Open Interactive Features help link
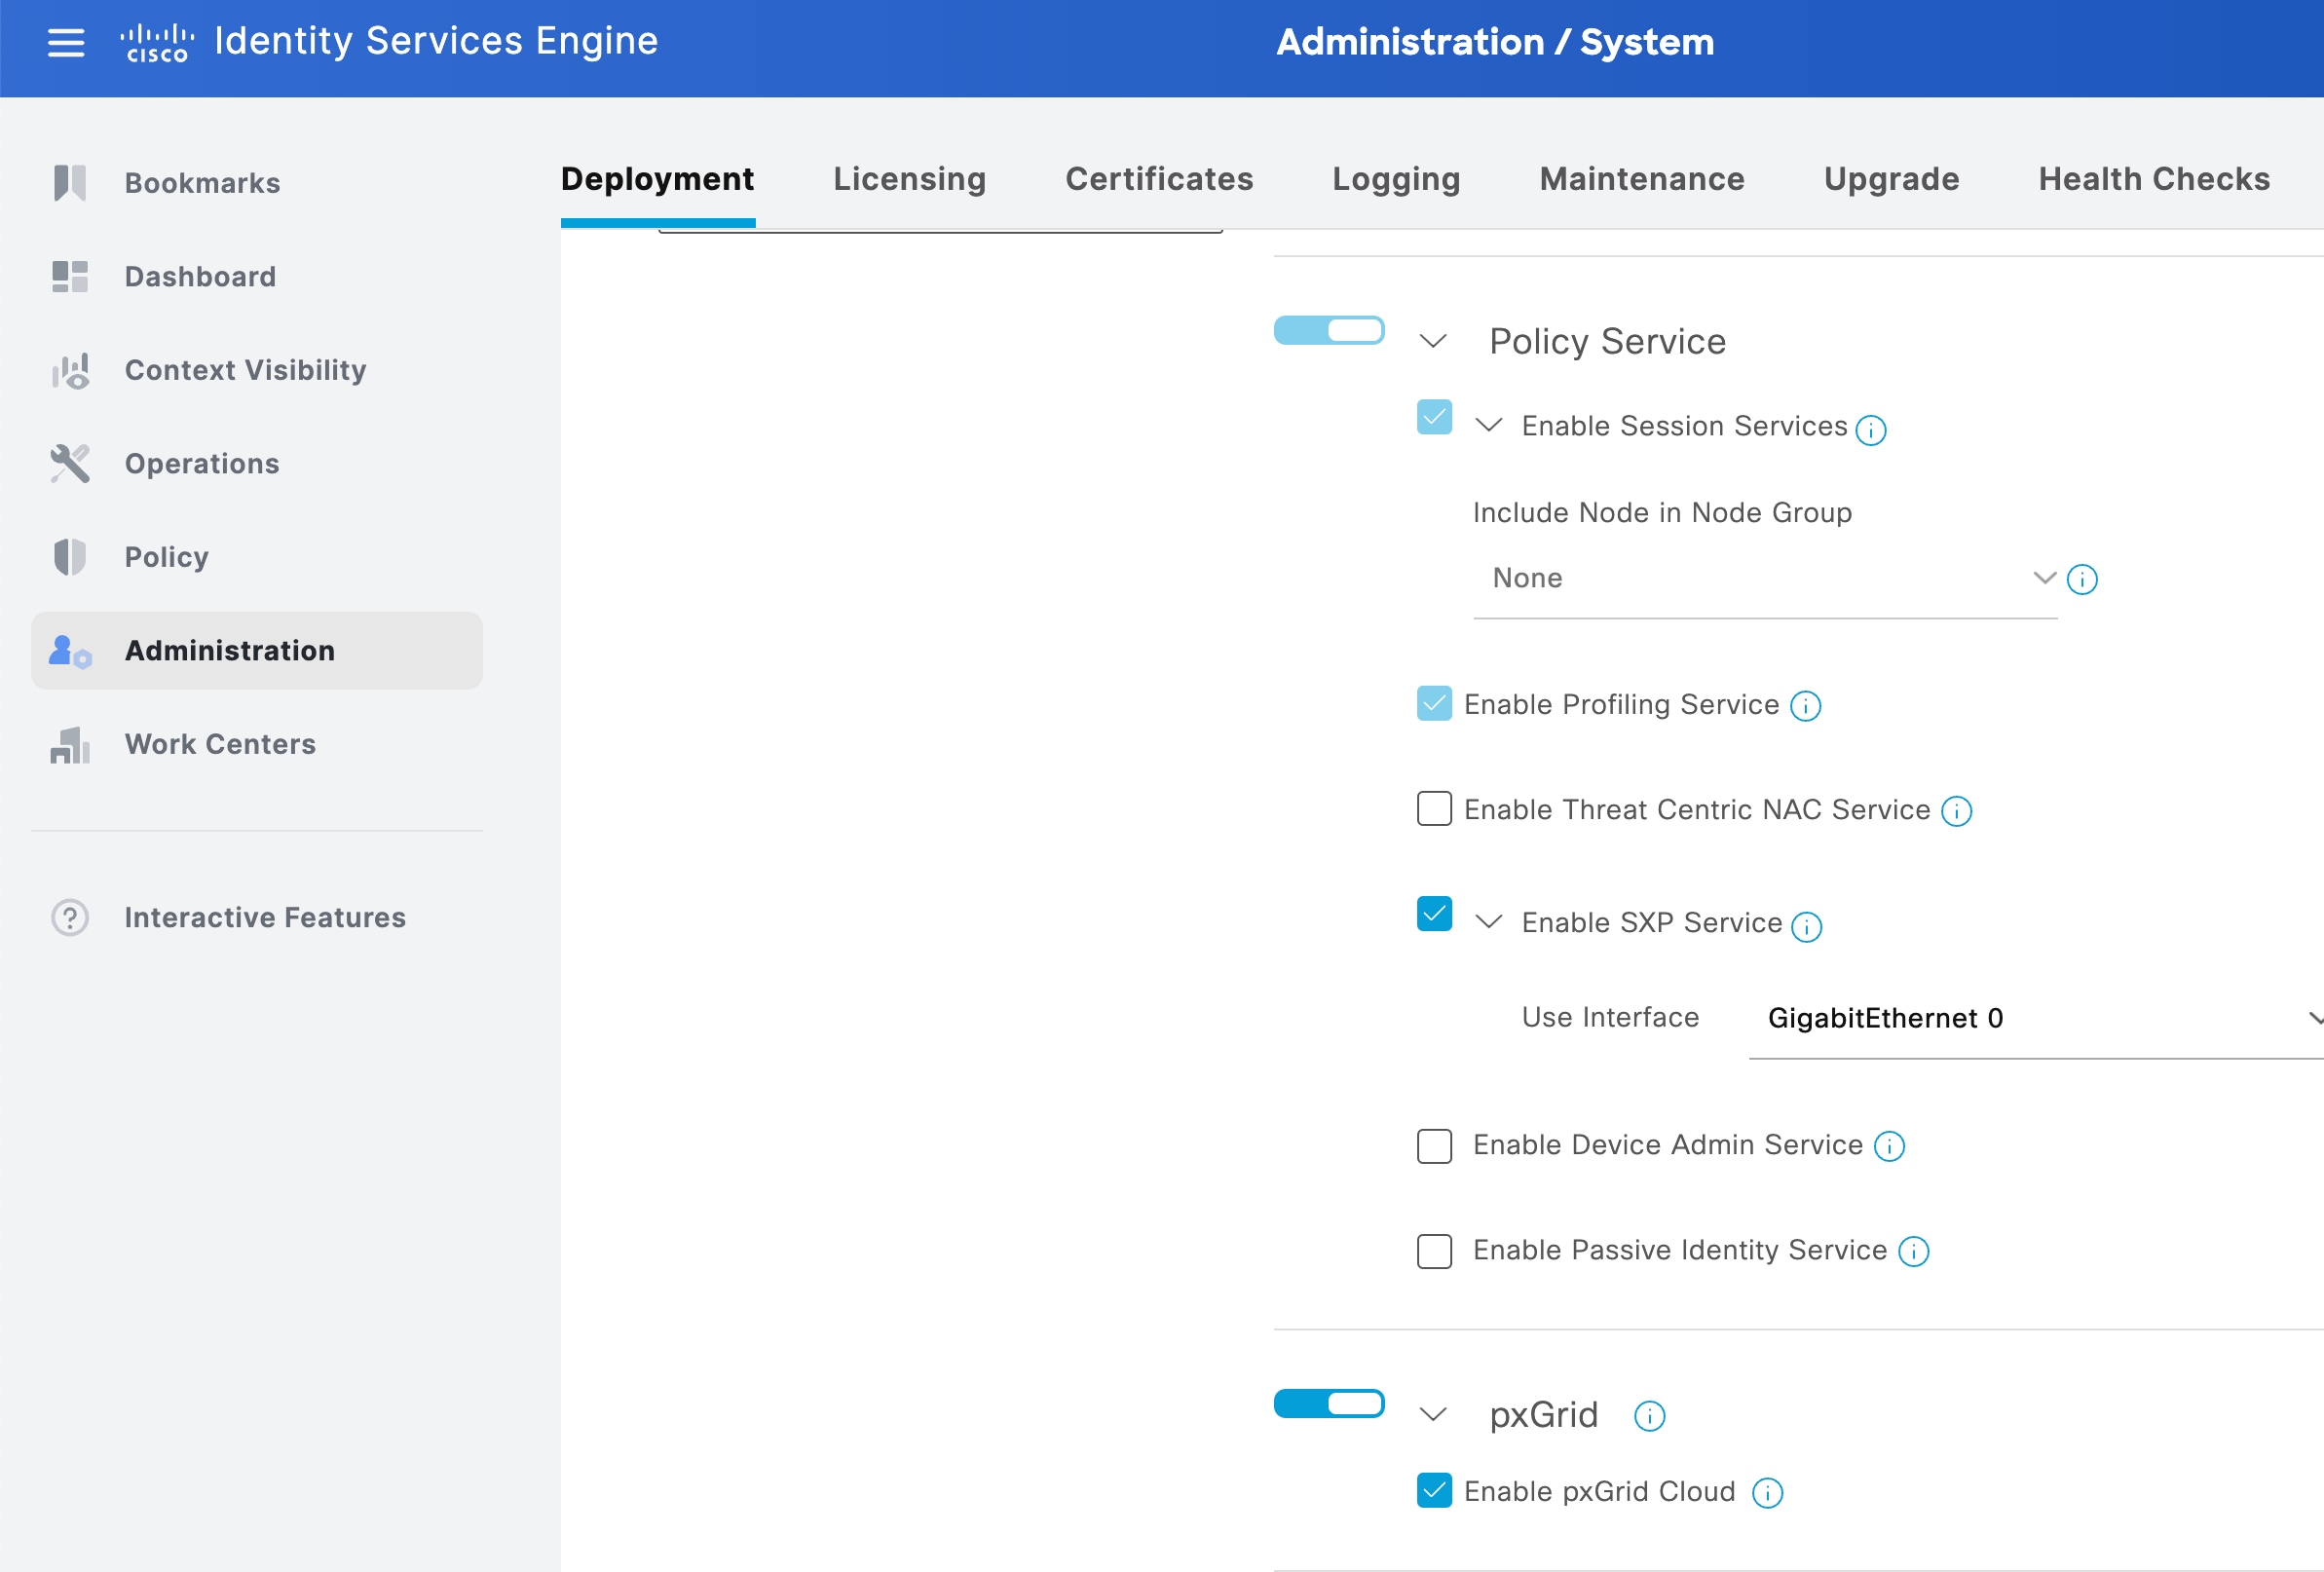Screen dimensions: 2324x1572 pos(264,918)
